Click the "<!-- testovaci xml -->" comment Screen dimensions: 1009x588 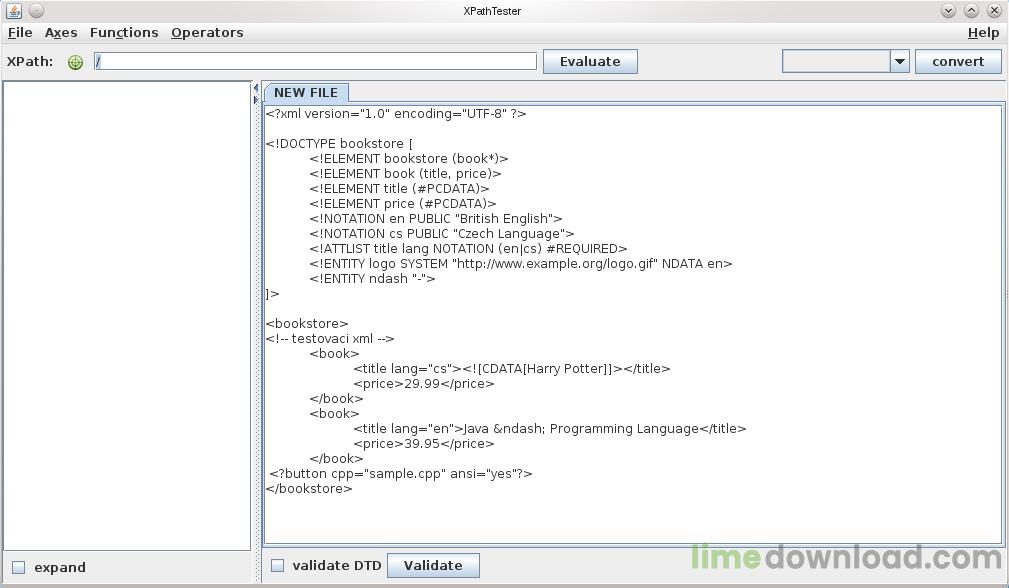pos(329,338)
